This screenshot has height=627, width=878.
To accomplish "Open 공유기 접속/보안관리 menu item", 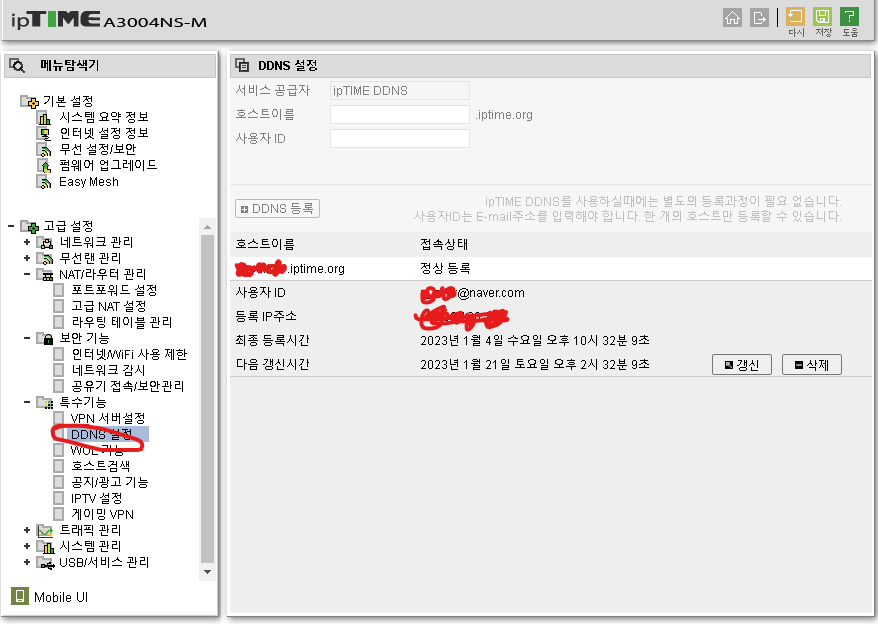I will [127, 386].
